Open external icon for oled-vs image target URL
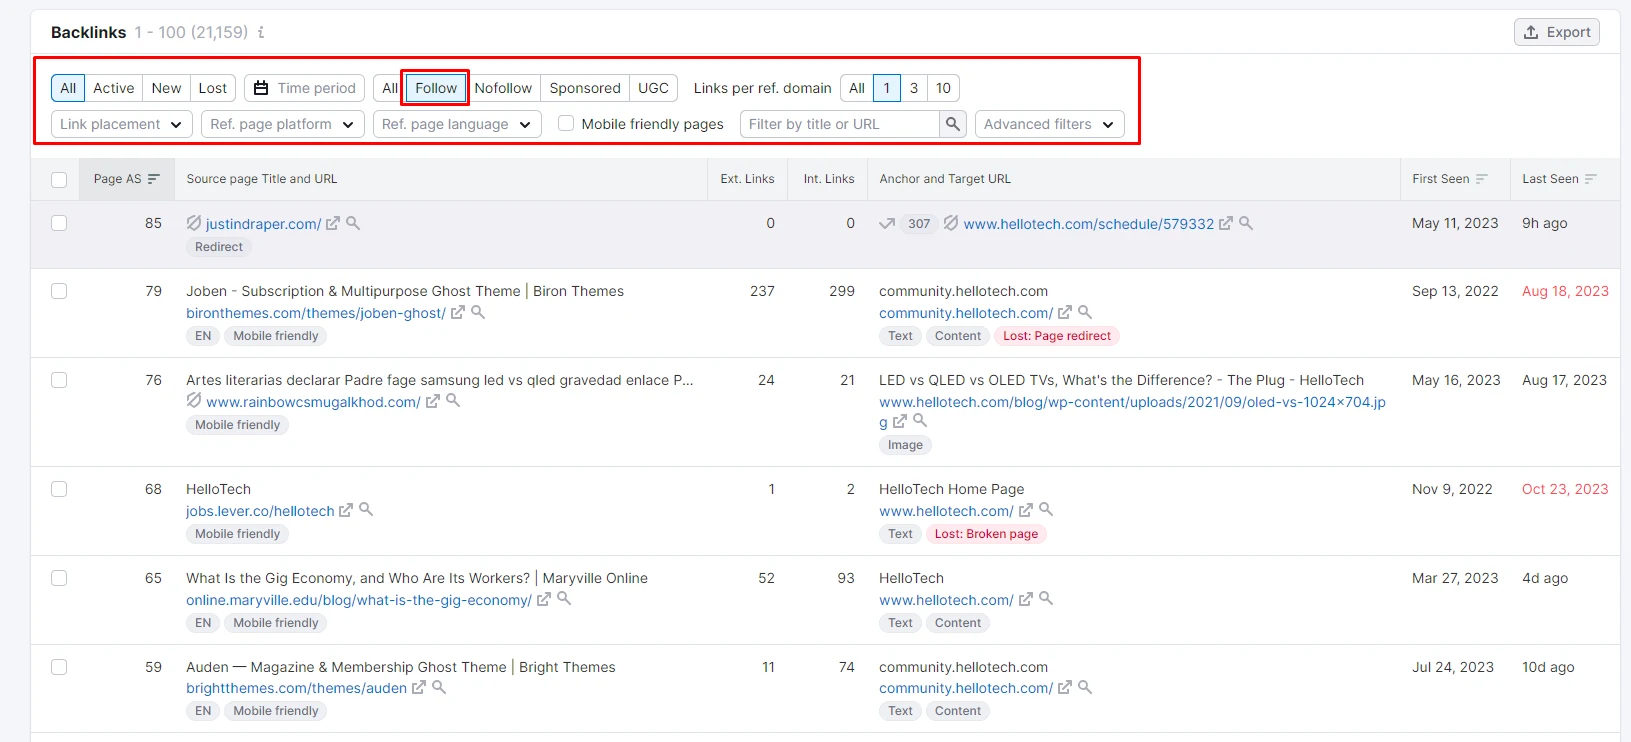 900,422
